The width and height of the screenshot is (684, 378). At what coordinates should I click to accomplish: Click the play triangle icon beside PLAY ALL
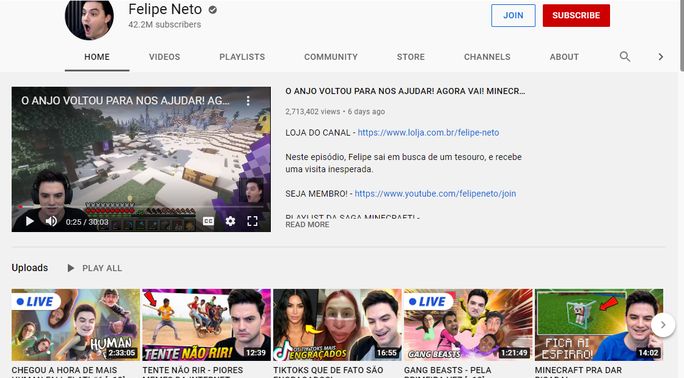click(x=71, y=268)
